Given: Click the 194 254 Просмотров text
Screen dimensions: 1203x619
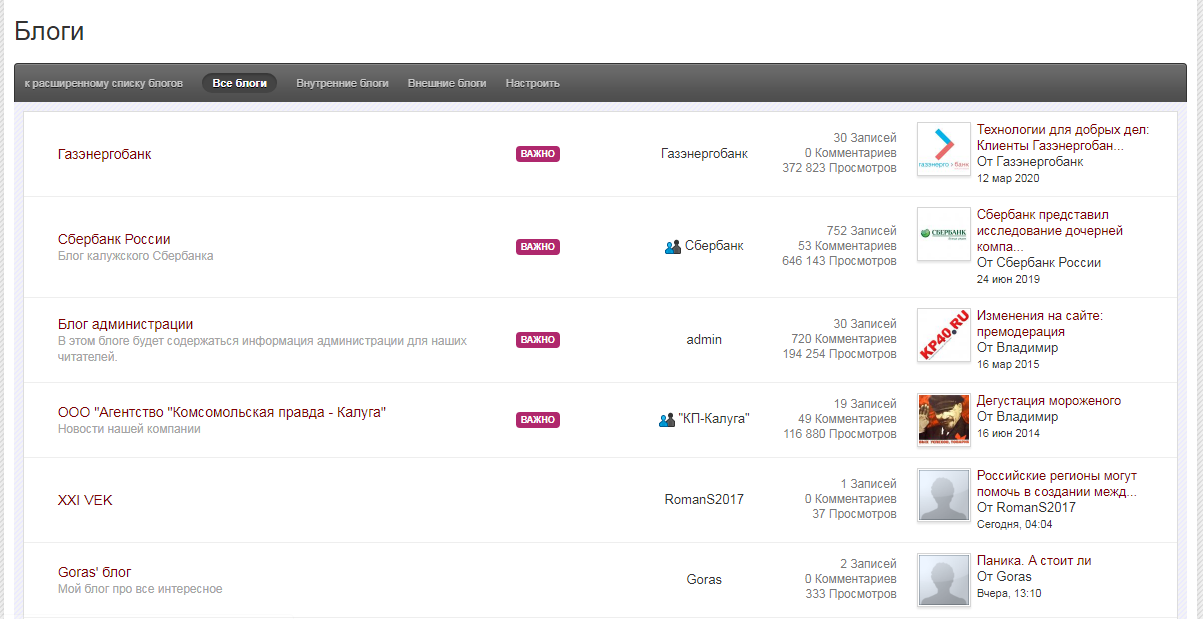Looking at the screenshot, I should [x=840, y=354].
